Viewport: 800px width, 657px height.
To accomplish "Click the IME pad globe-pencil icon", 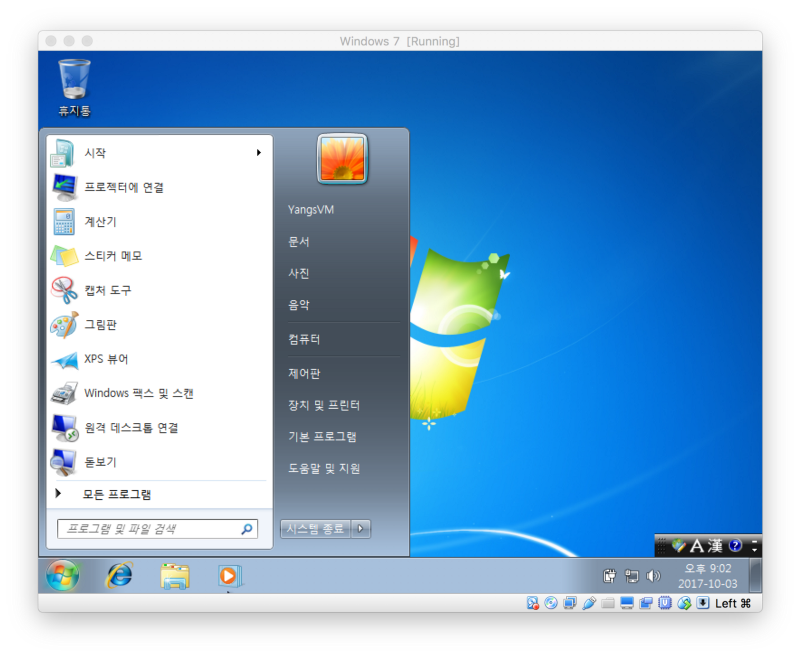I will pos(679,546).
